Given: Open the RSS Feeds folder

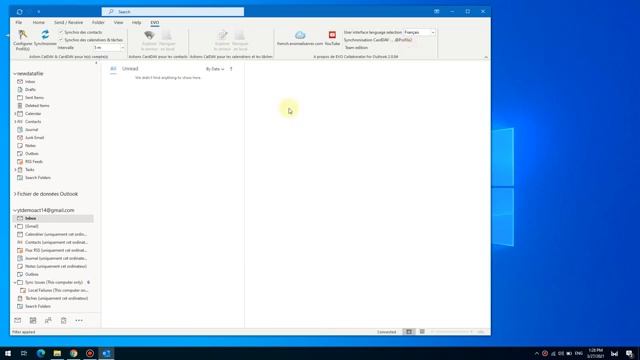Looking at the screenshot, I should (34, 162).
